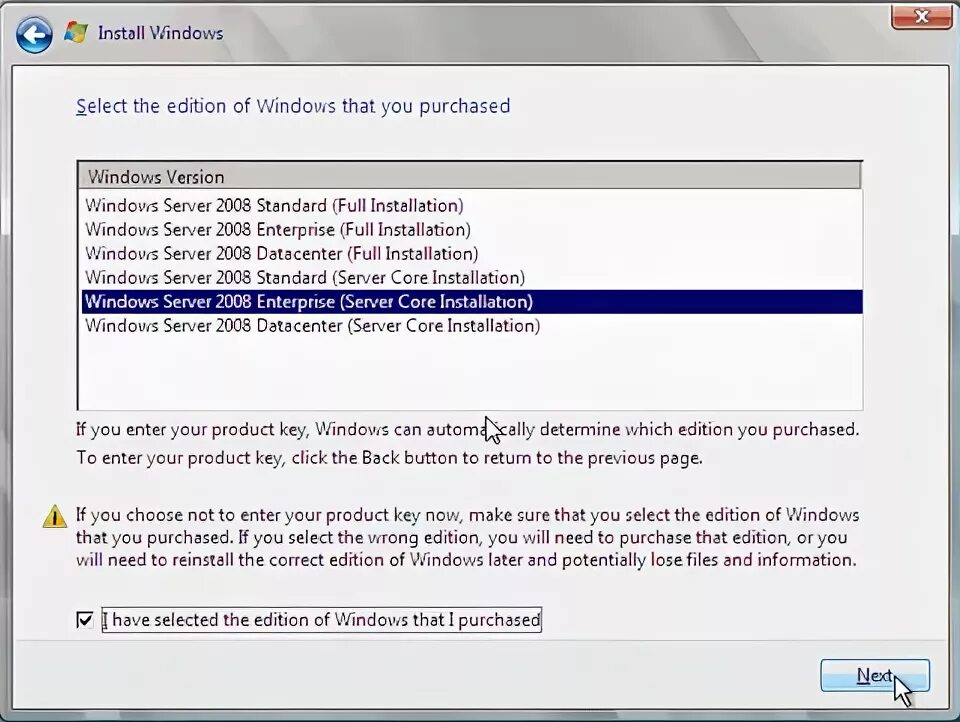Select Windows Server 2008 Standard (Server Core Installation)
960x722 pixels.
pos(471,277)
